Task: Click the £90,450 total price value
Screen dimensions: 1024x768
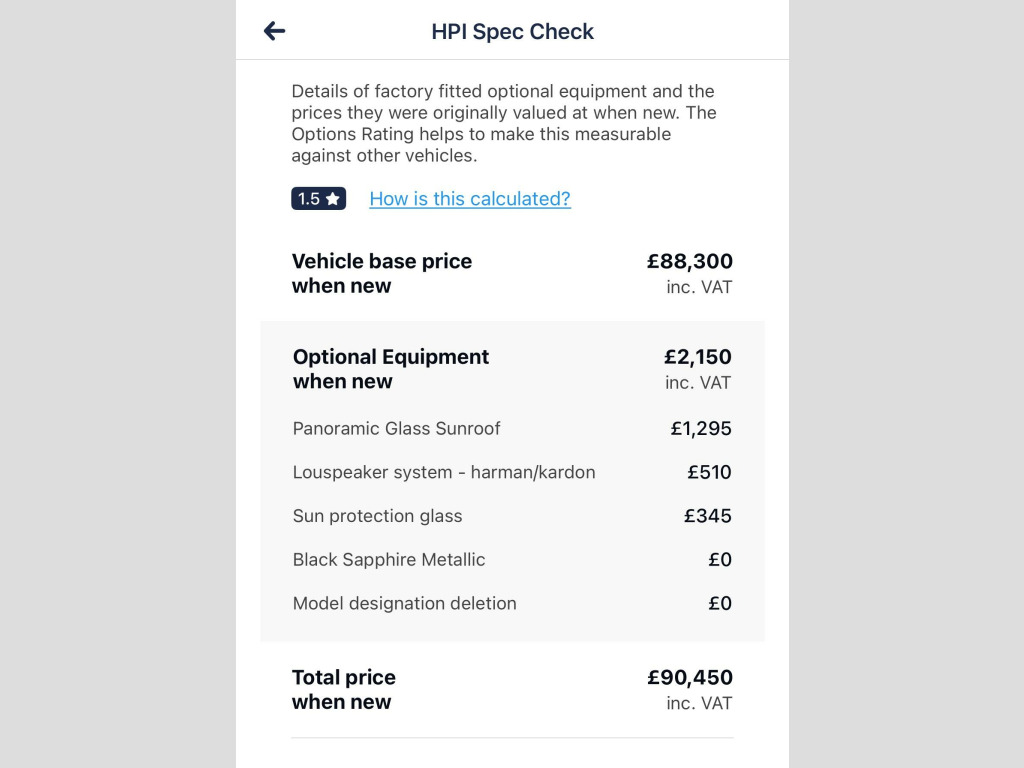Action: [x=689, y=678]
